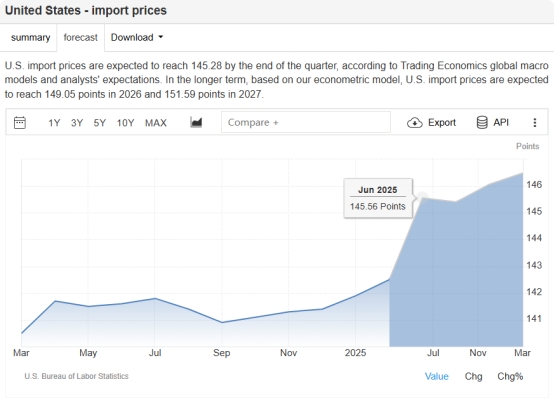
Task: Click the API database icon
Action: [x=482, y=122]
